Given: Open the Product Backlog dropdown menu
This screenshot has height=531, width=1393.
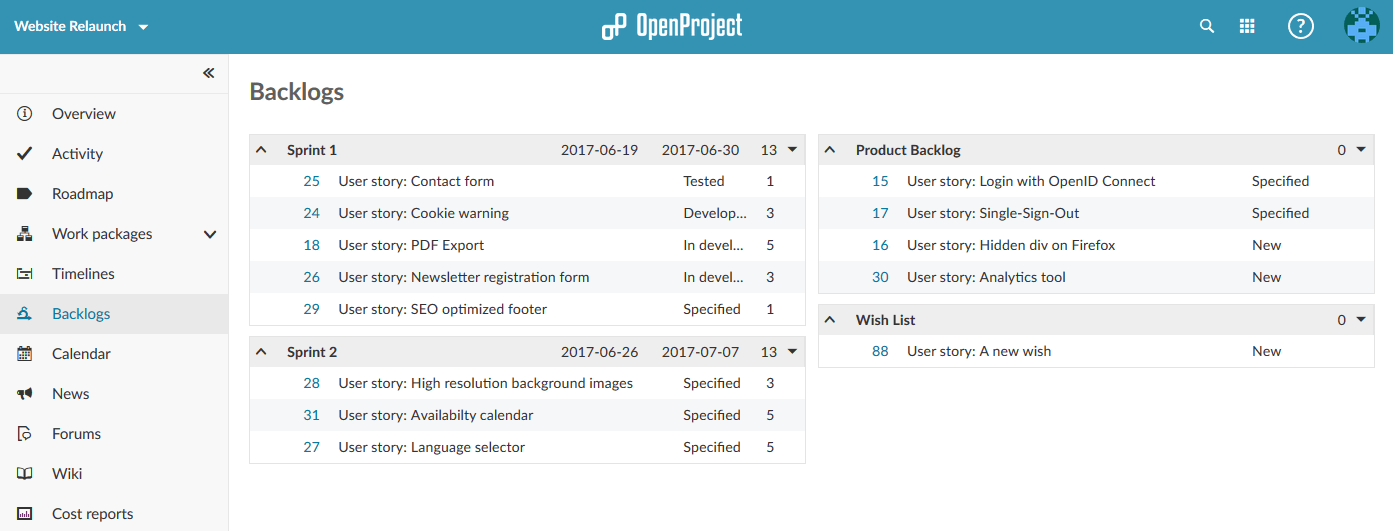Looking at the screenshot, I should coord(1361,150).
